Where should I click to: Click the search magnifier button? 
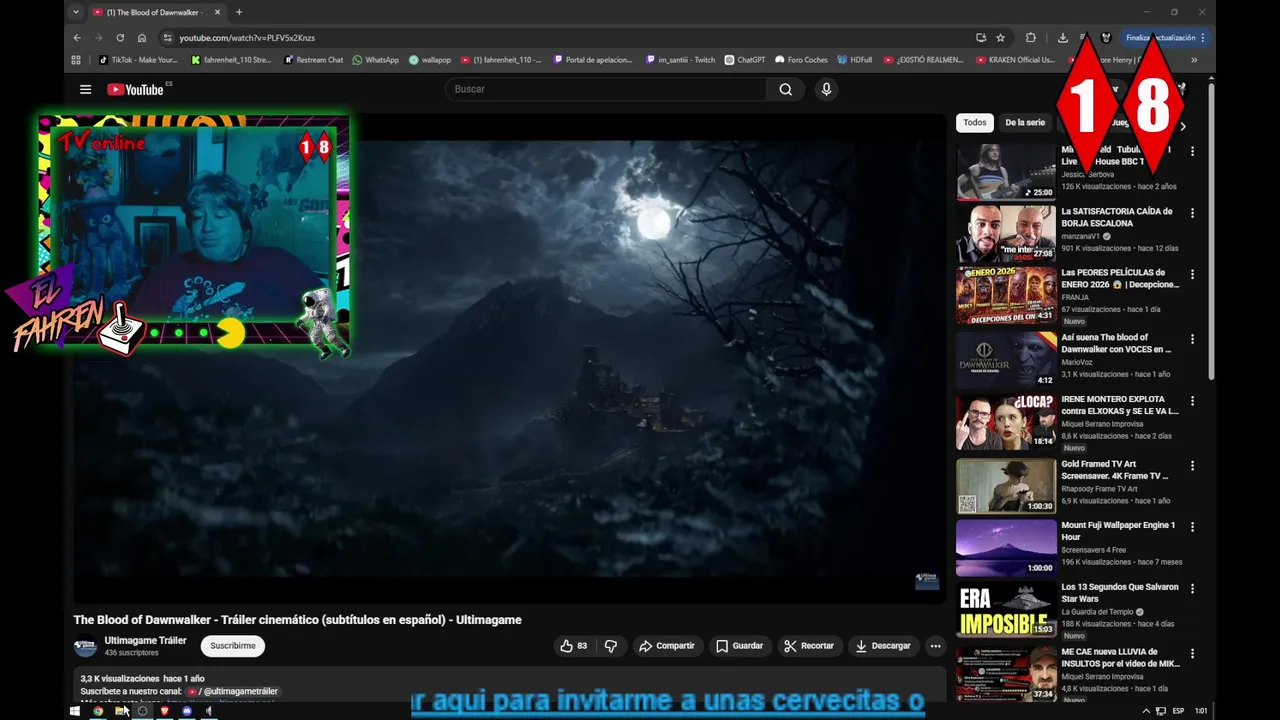point(786,89)
